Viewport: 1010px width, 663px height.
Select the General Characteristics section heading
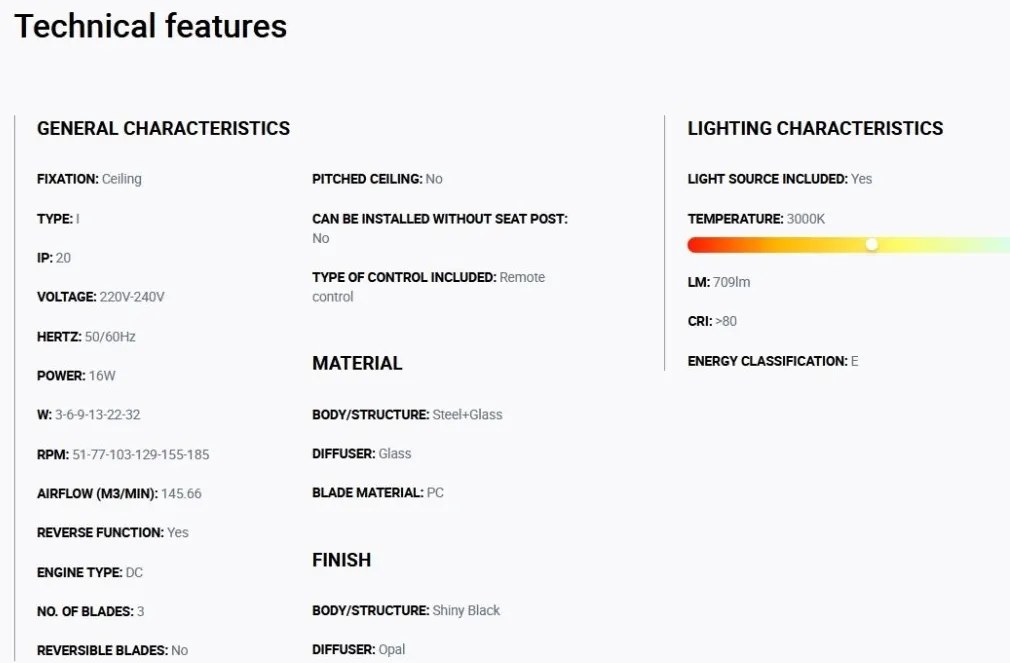click(x=163, y=129)
